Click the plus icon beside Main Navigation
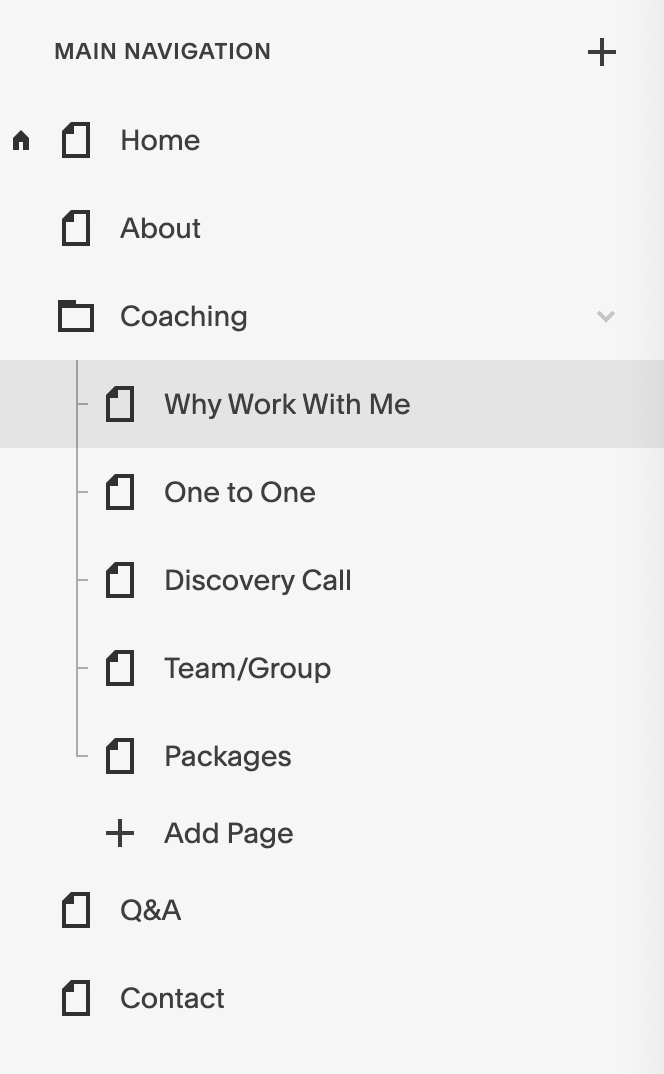This screenshot has height=1074, width=664. pyautogui.click(x=602, y=52)
